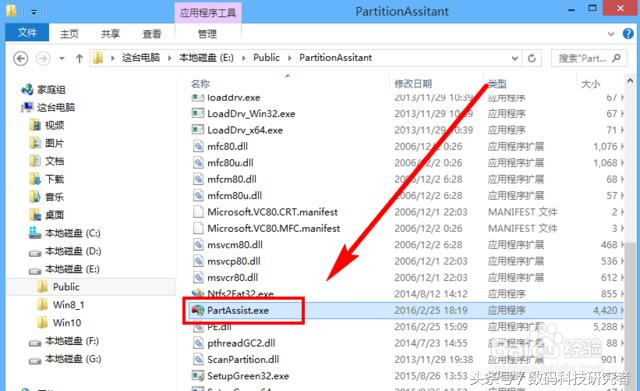Click the mfcm80.dll file icon

pyautogui.click(x=198, y=179)
